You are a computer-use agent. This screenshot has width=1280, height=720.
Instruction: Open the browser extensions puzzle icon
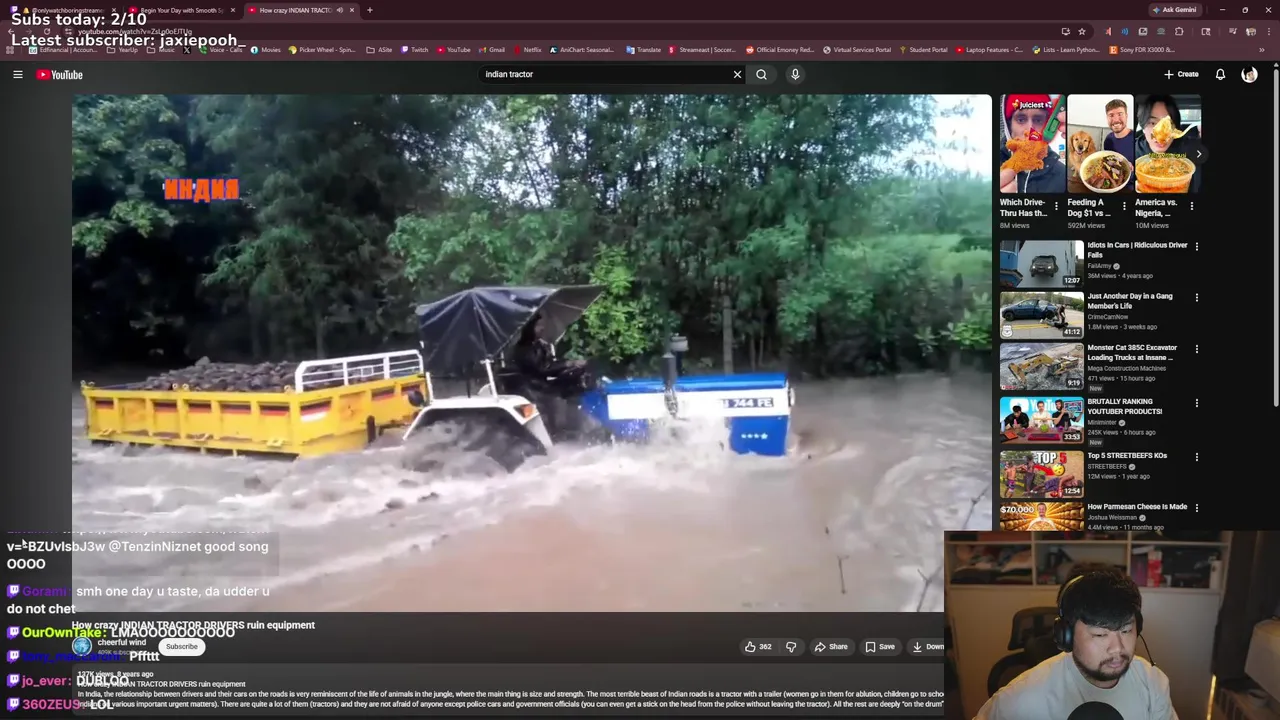(1179, 31)
